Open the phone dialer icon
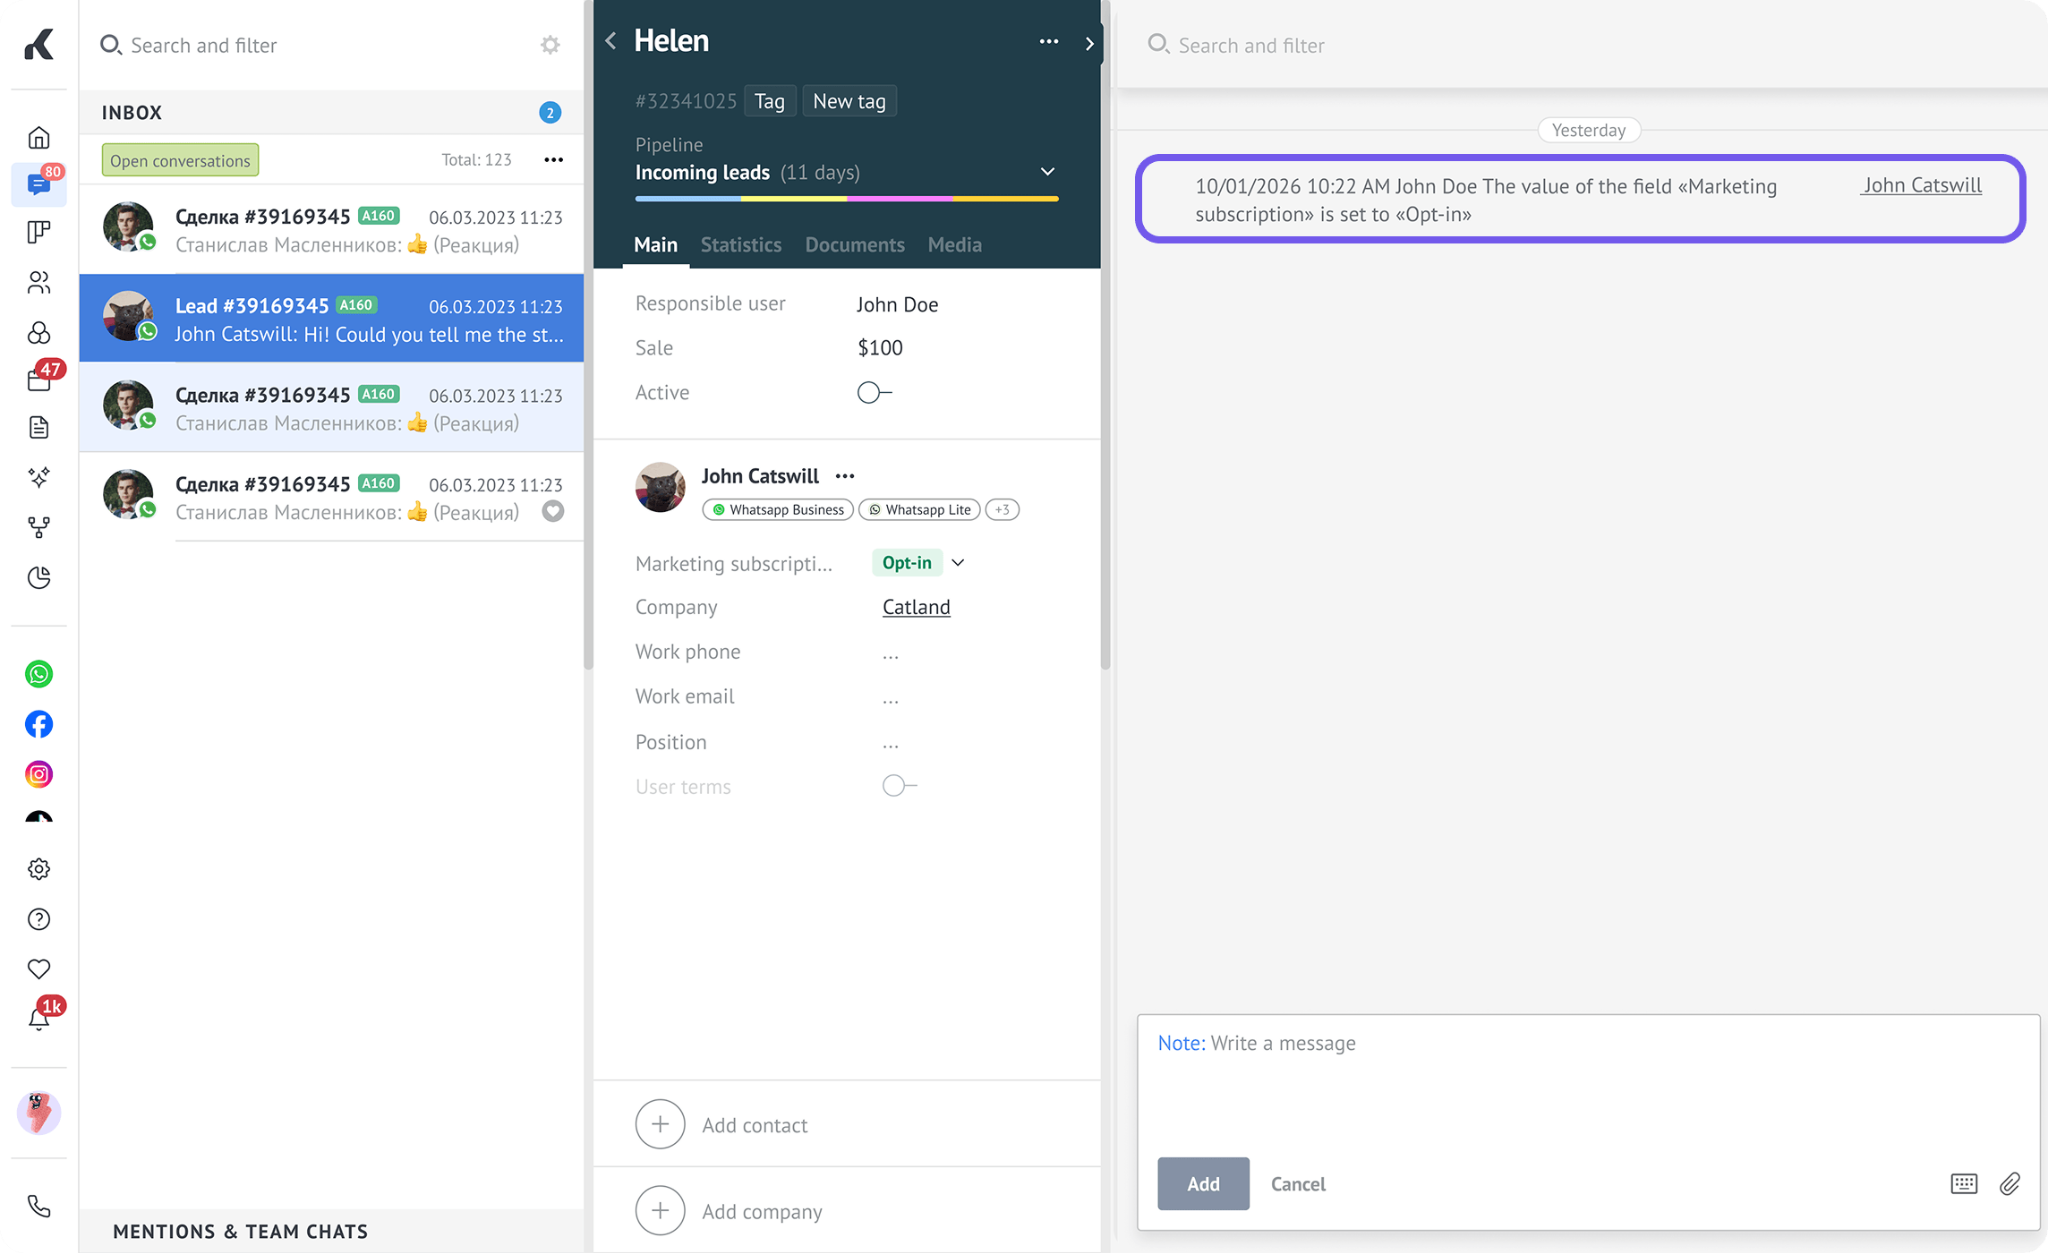 coord(39,1206)
